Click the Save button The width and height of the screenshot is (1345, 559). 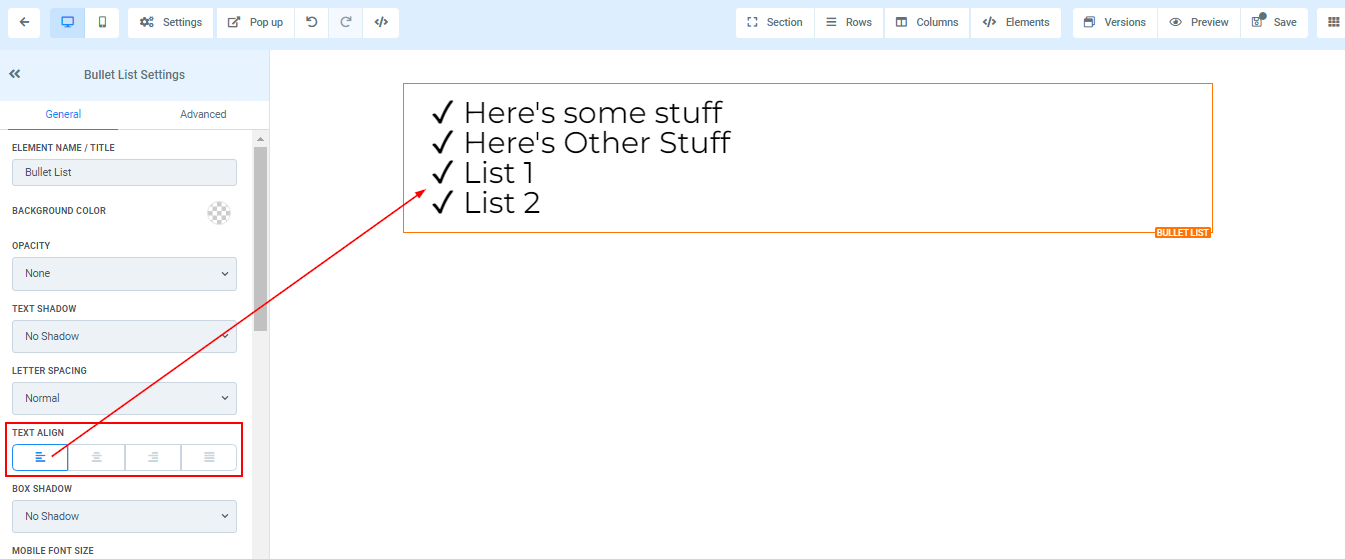[x=1274, y=22]
